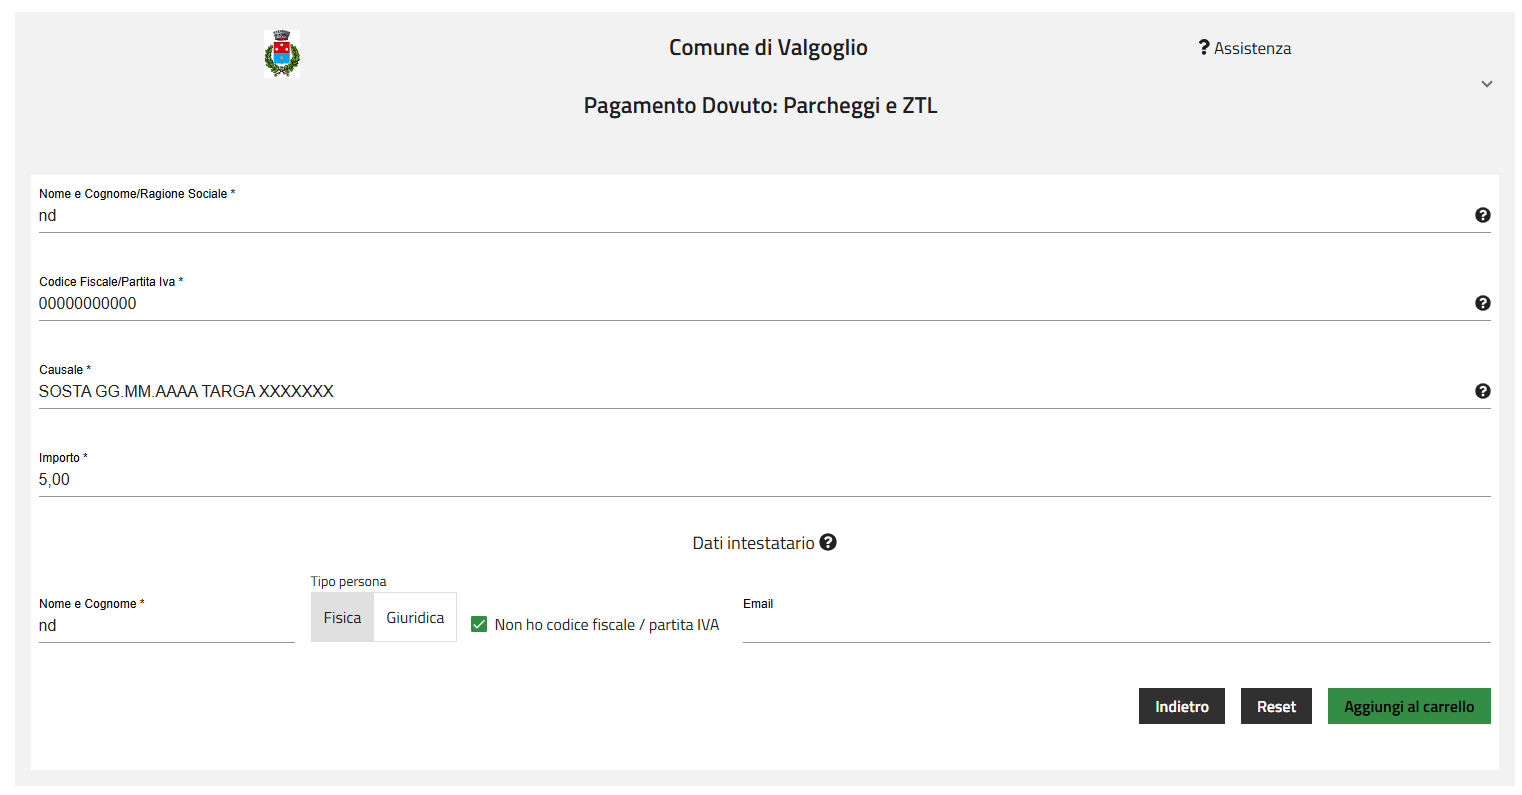
Task: Focus the Nome e Cognome/Ragione Sociale field
Action: [750, 216]
